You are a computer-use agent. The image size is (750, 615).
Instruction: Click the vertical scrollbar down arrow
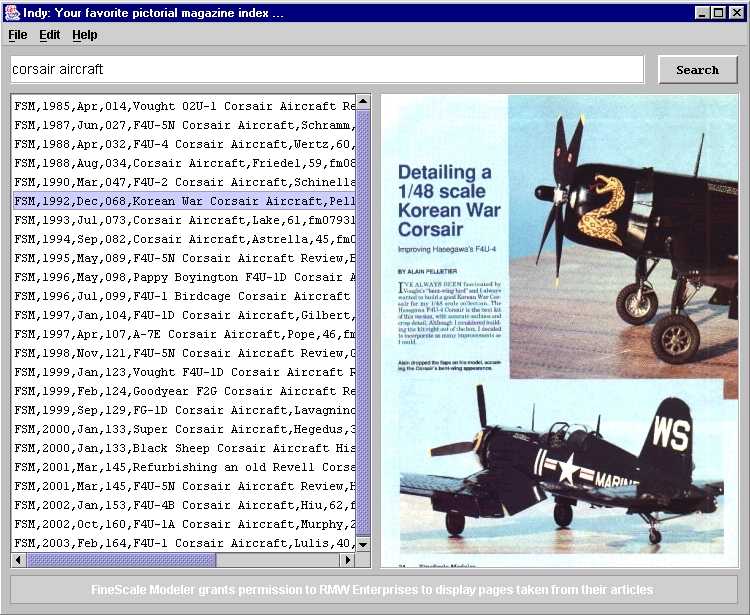pyautogui.click(x=363, y=544)
